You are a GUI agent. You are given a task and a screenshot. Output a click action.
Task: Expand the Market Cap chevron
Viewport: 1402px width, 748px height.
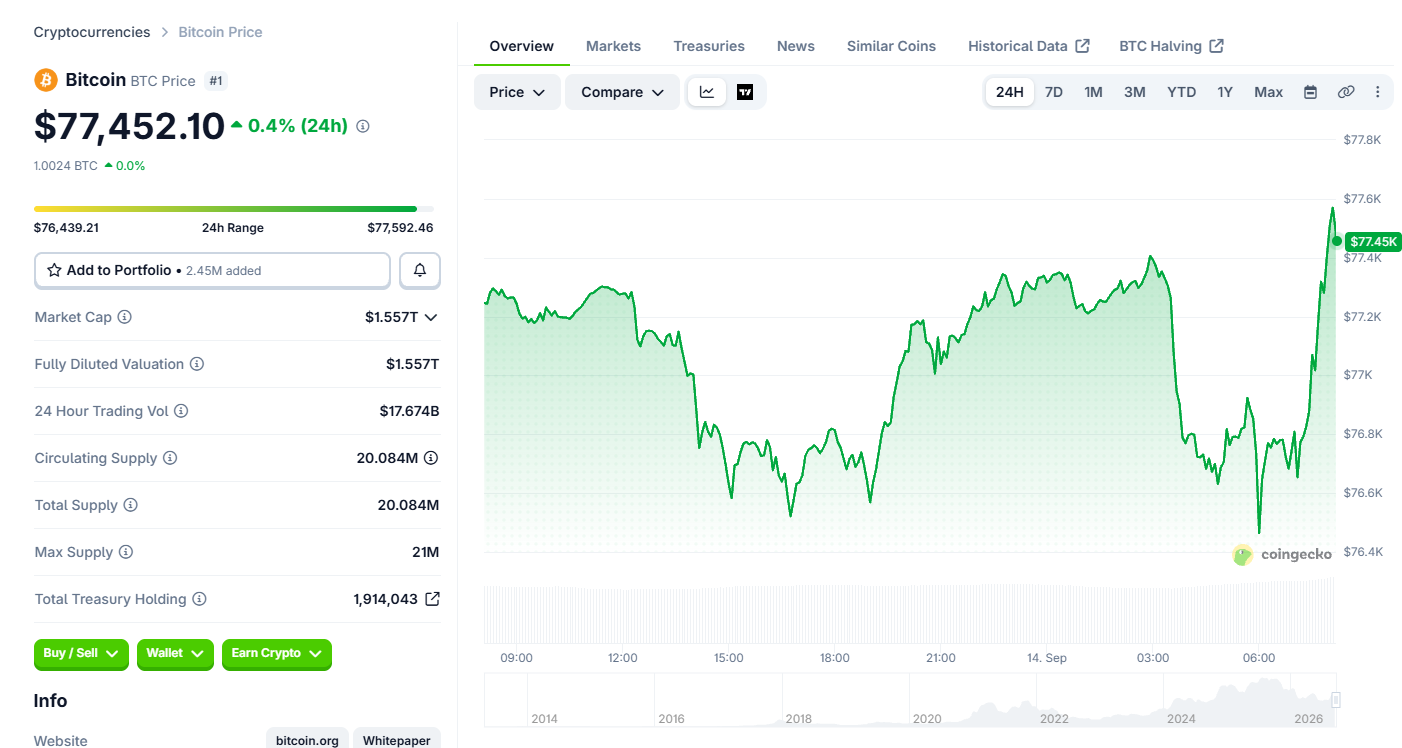coord(431,317)
